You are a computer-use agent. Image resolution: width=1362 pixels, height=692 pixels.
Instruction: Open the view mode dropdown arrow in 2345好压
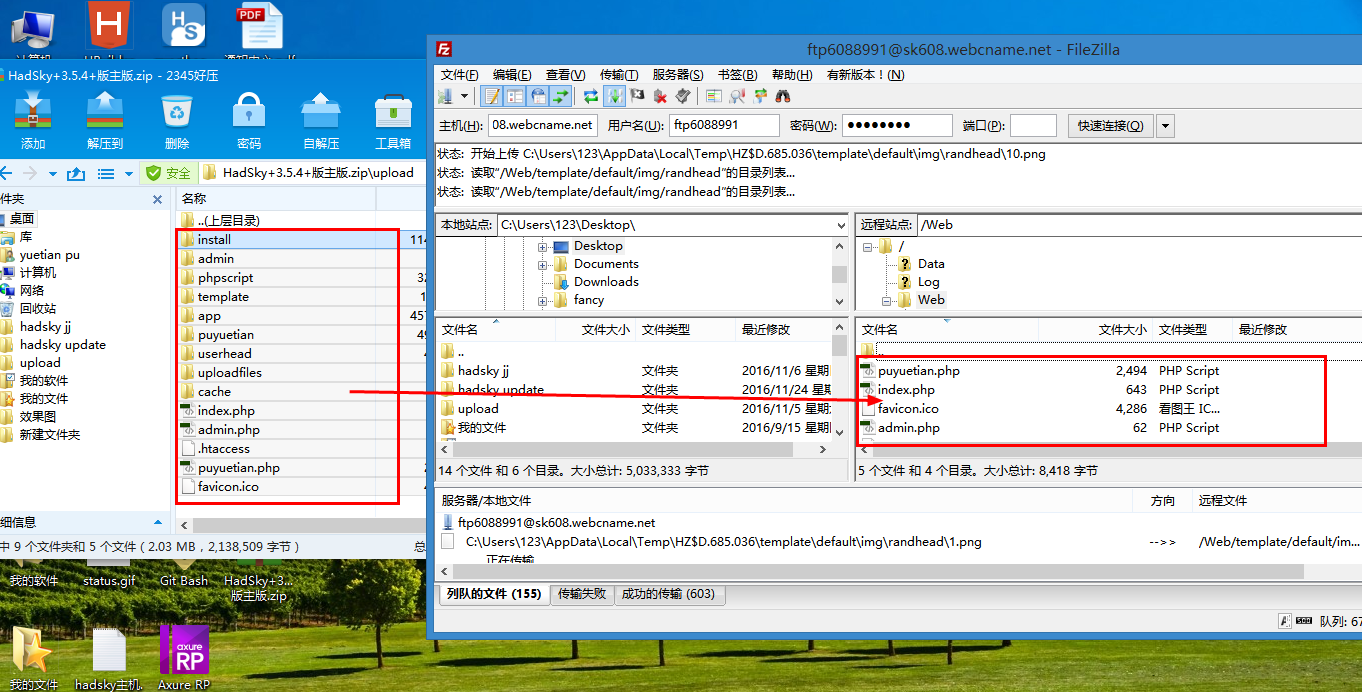coord(129,174)
